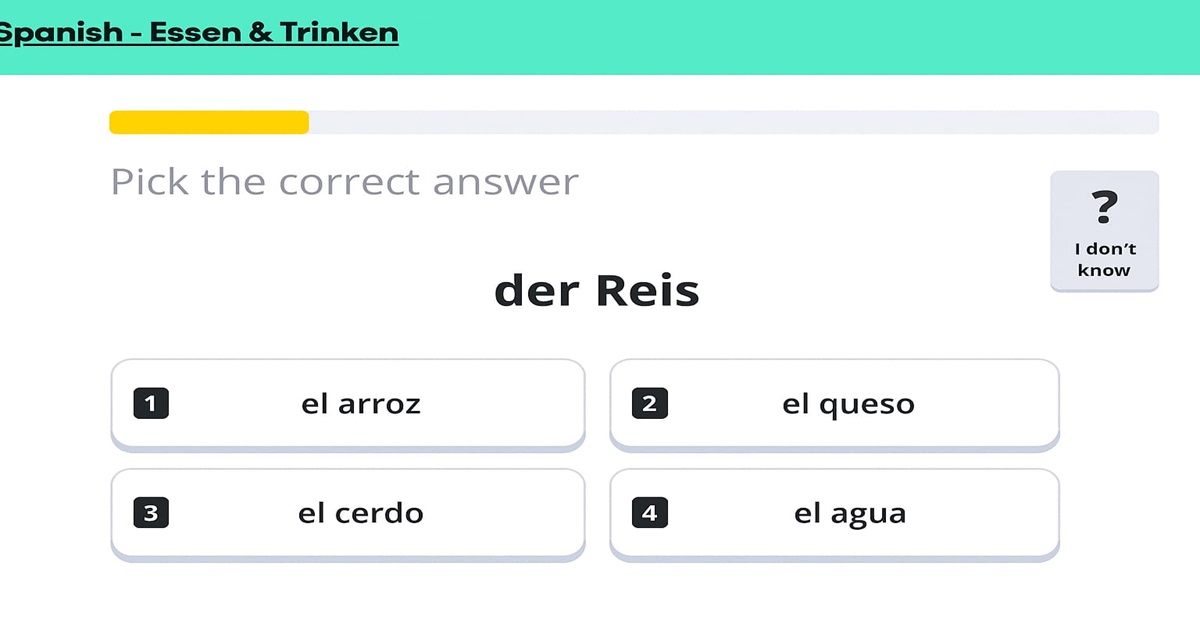
Task: Choose the 'el queso' answer text
Action: pos(848,404)
